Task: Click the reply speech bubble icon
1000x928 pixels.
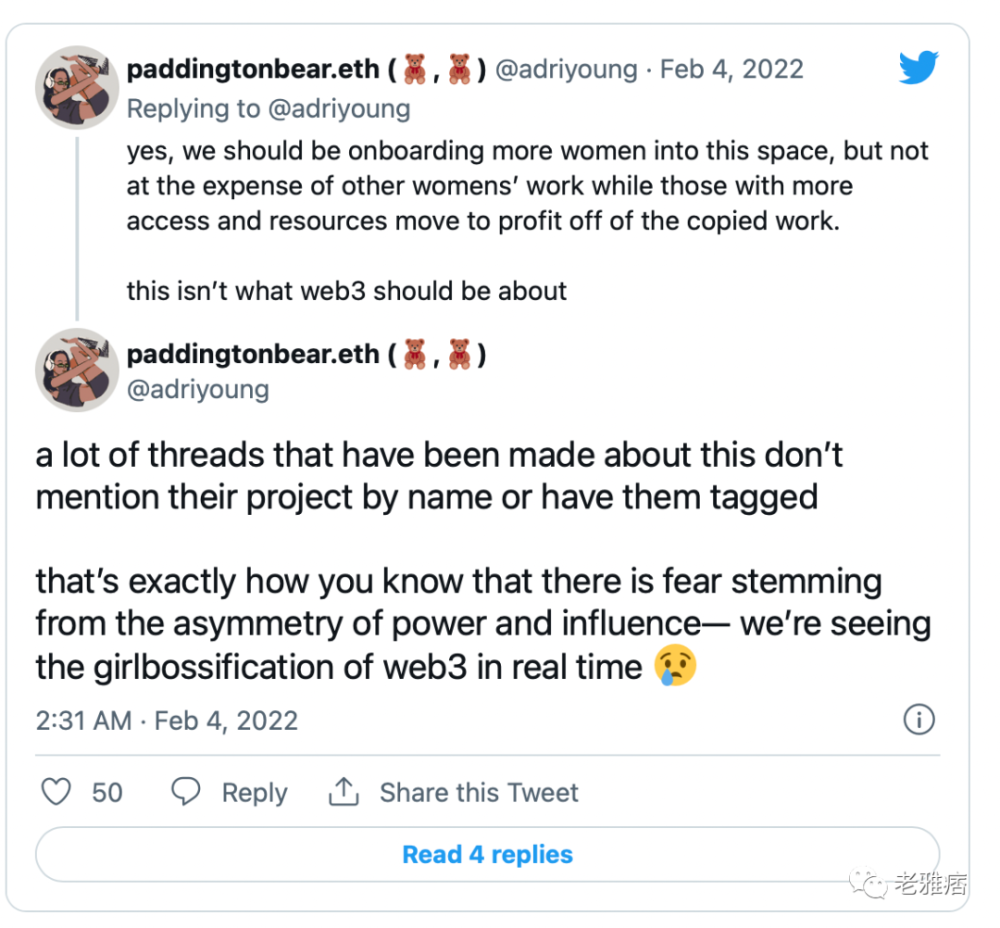Action: (187, 792)
